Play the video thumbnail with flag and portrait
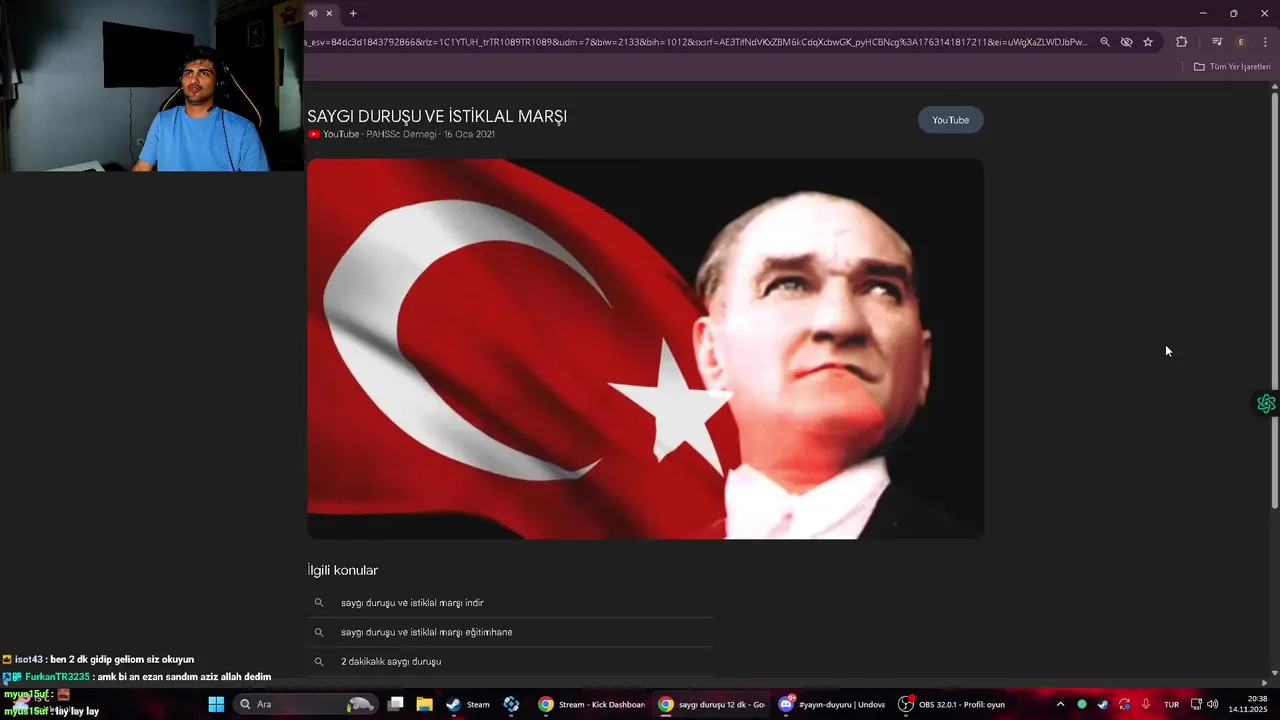The height and width of the screenshot is (720, 1280). click(x=645, y=349)
